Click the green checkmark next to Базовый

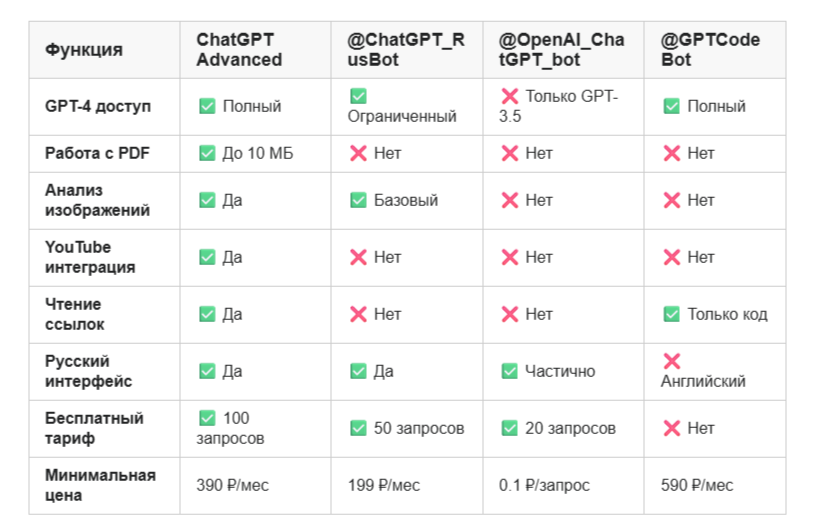pos(358,200)
